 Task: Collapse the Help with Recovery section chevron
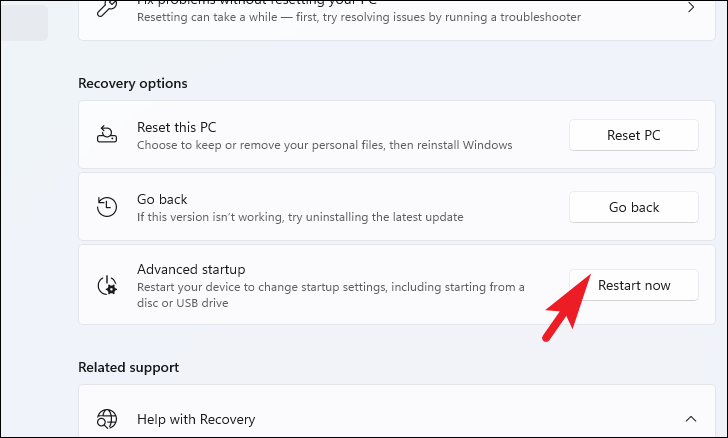[691, 419]
